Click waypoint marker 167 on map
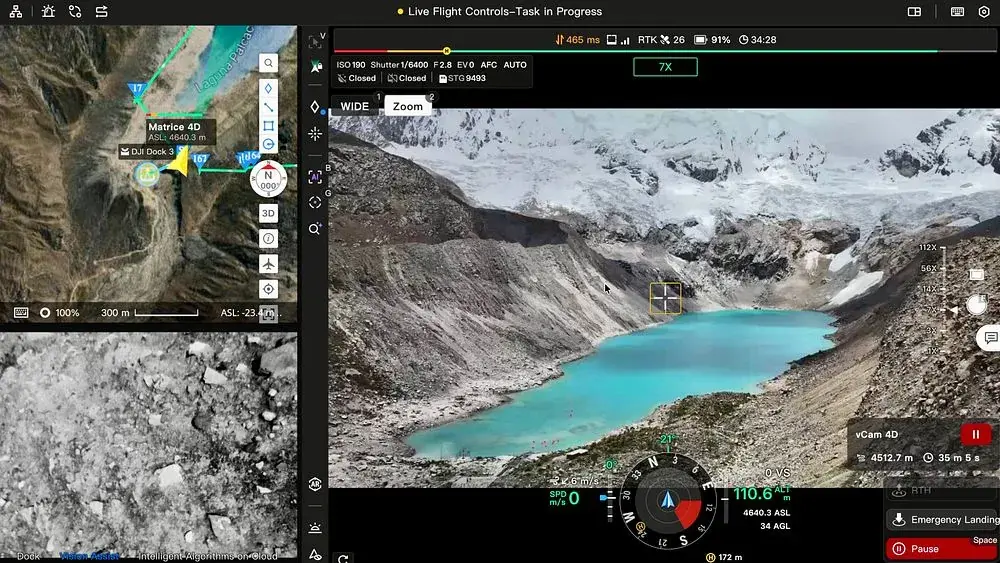Screen dimensions: 1000x563 (x=200, y=161)
